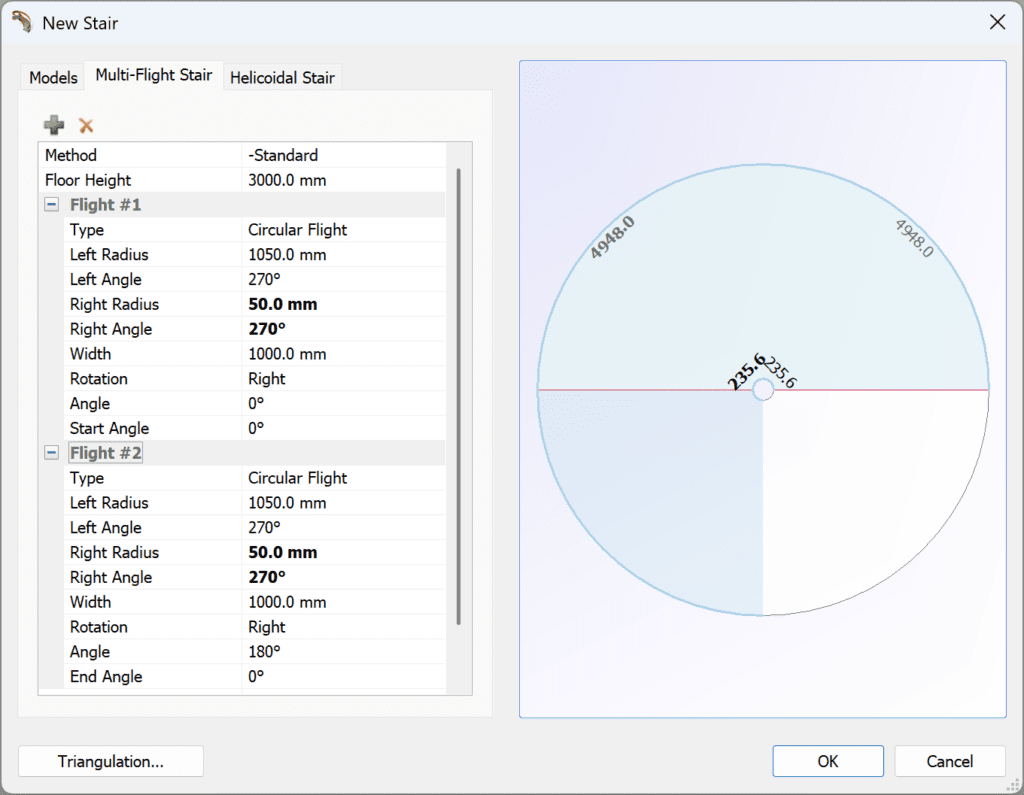The image size is (1024, 795).
Task: Open the Method -Standard value field
Action: pos(344,155)
